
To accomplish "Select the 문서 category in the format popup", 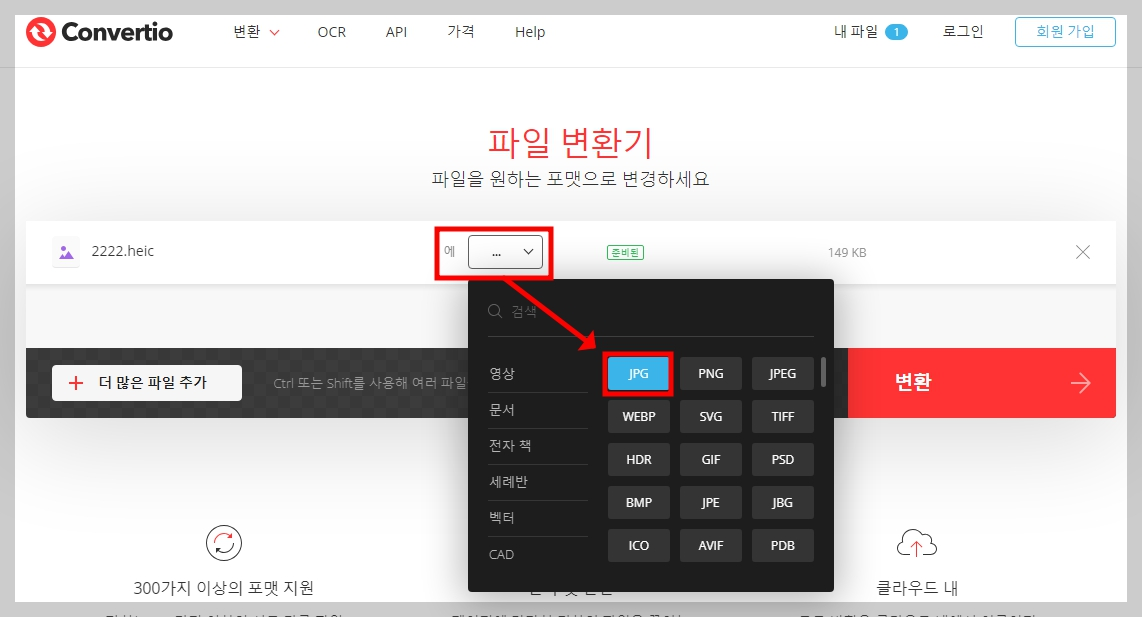I will (x=501, y=409).
